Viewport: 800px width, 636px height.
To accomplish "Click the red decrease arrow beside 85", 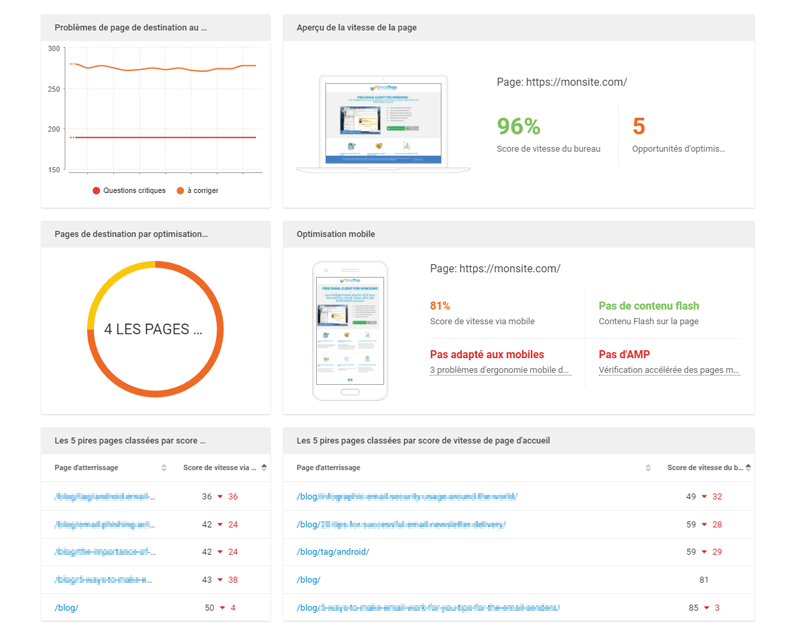I will tap(704, 608).
